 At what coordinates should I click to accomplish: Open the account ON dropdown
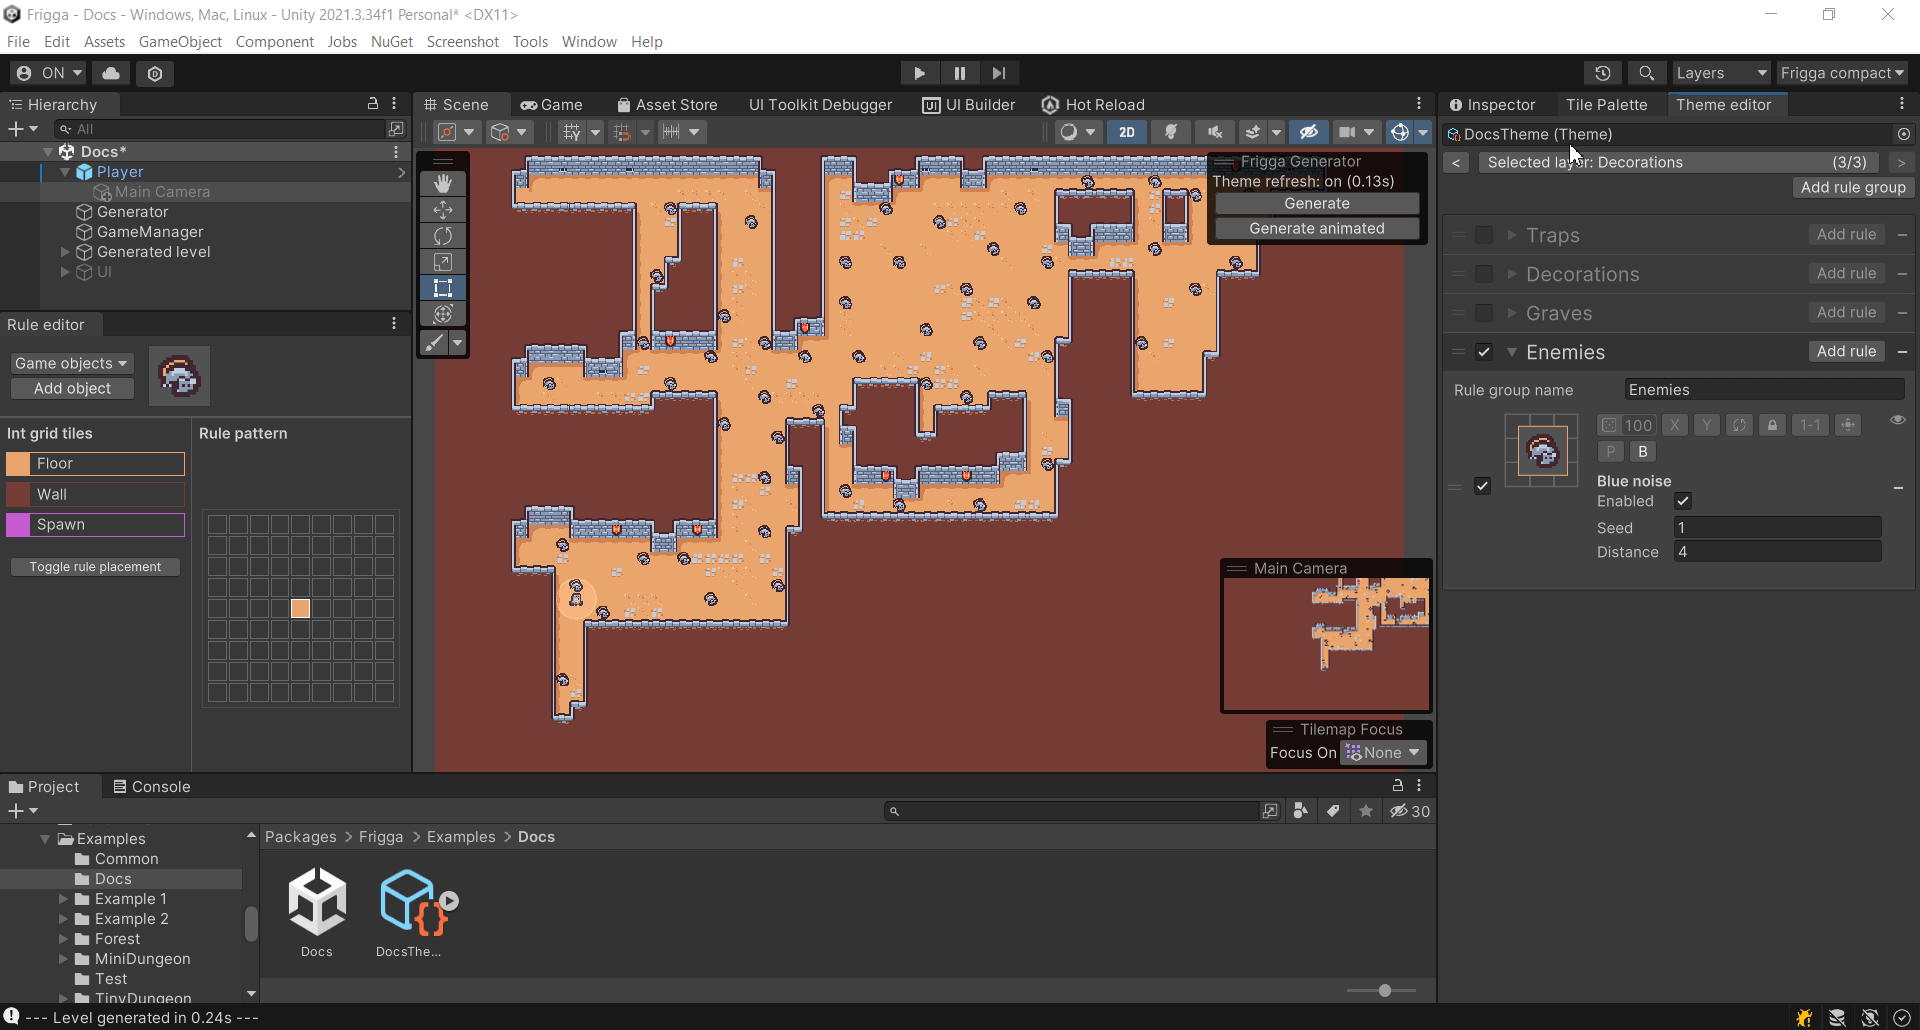point(49,73)
